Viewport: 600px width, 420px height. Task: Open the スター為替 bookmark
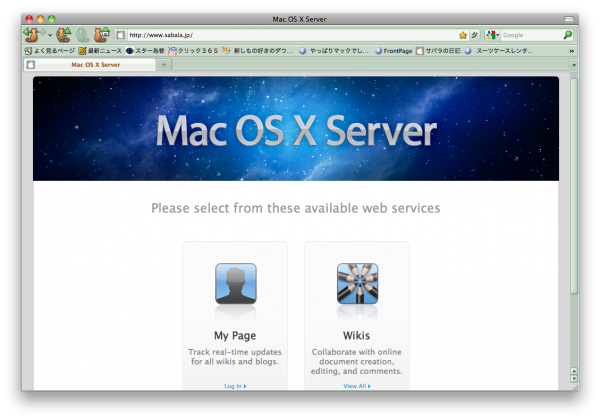click(x=145, y=50)
